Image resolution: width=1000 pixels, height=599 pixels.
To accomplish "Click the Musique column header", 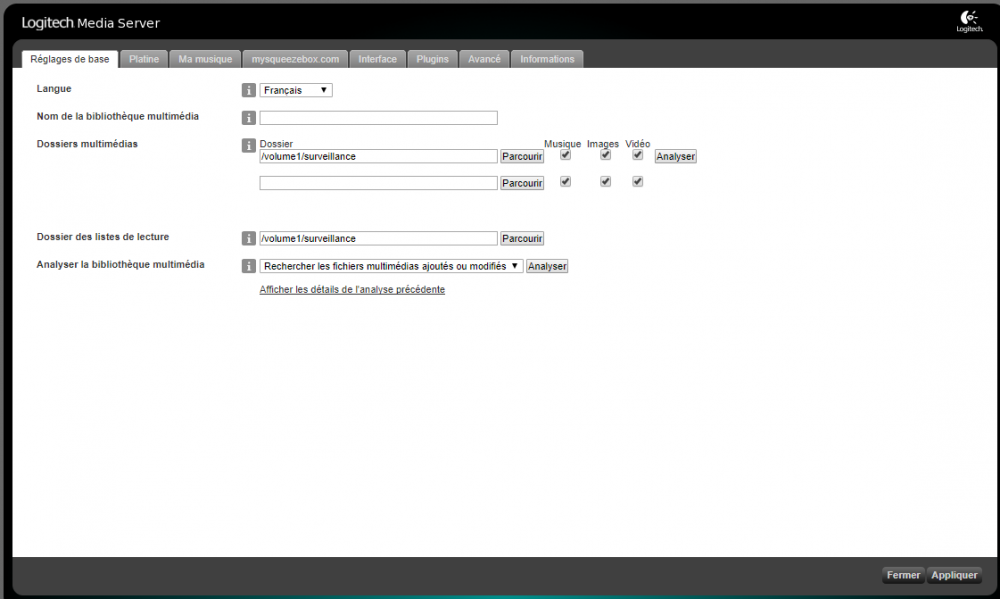I will coord(562,144).
